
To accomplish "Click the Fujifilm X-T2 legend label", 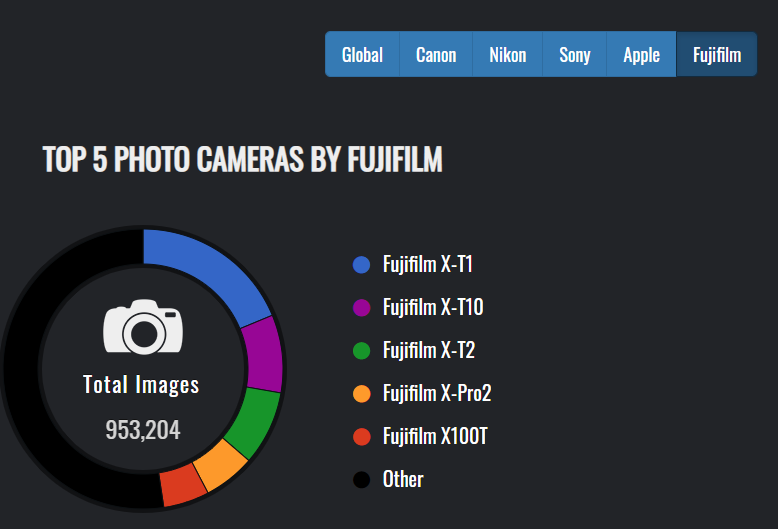I will click(x=429, y=350).
